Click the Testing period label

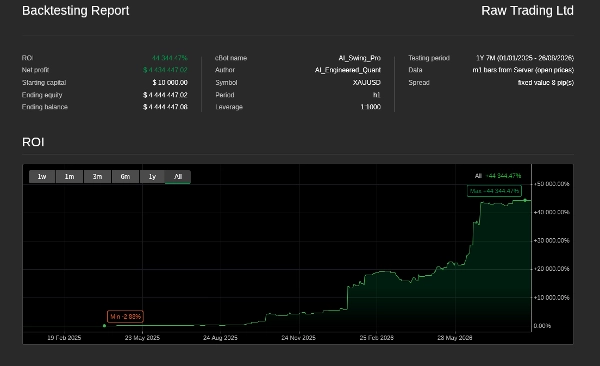(429, 58)
